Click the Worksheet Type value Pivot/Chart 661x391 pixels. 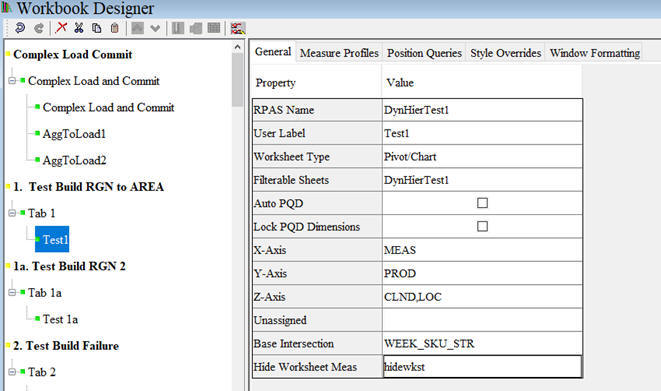coord(482,157)
